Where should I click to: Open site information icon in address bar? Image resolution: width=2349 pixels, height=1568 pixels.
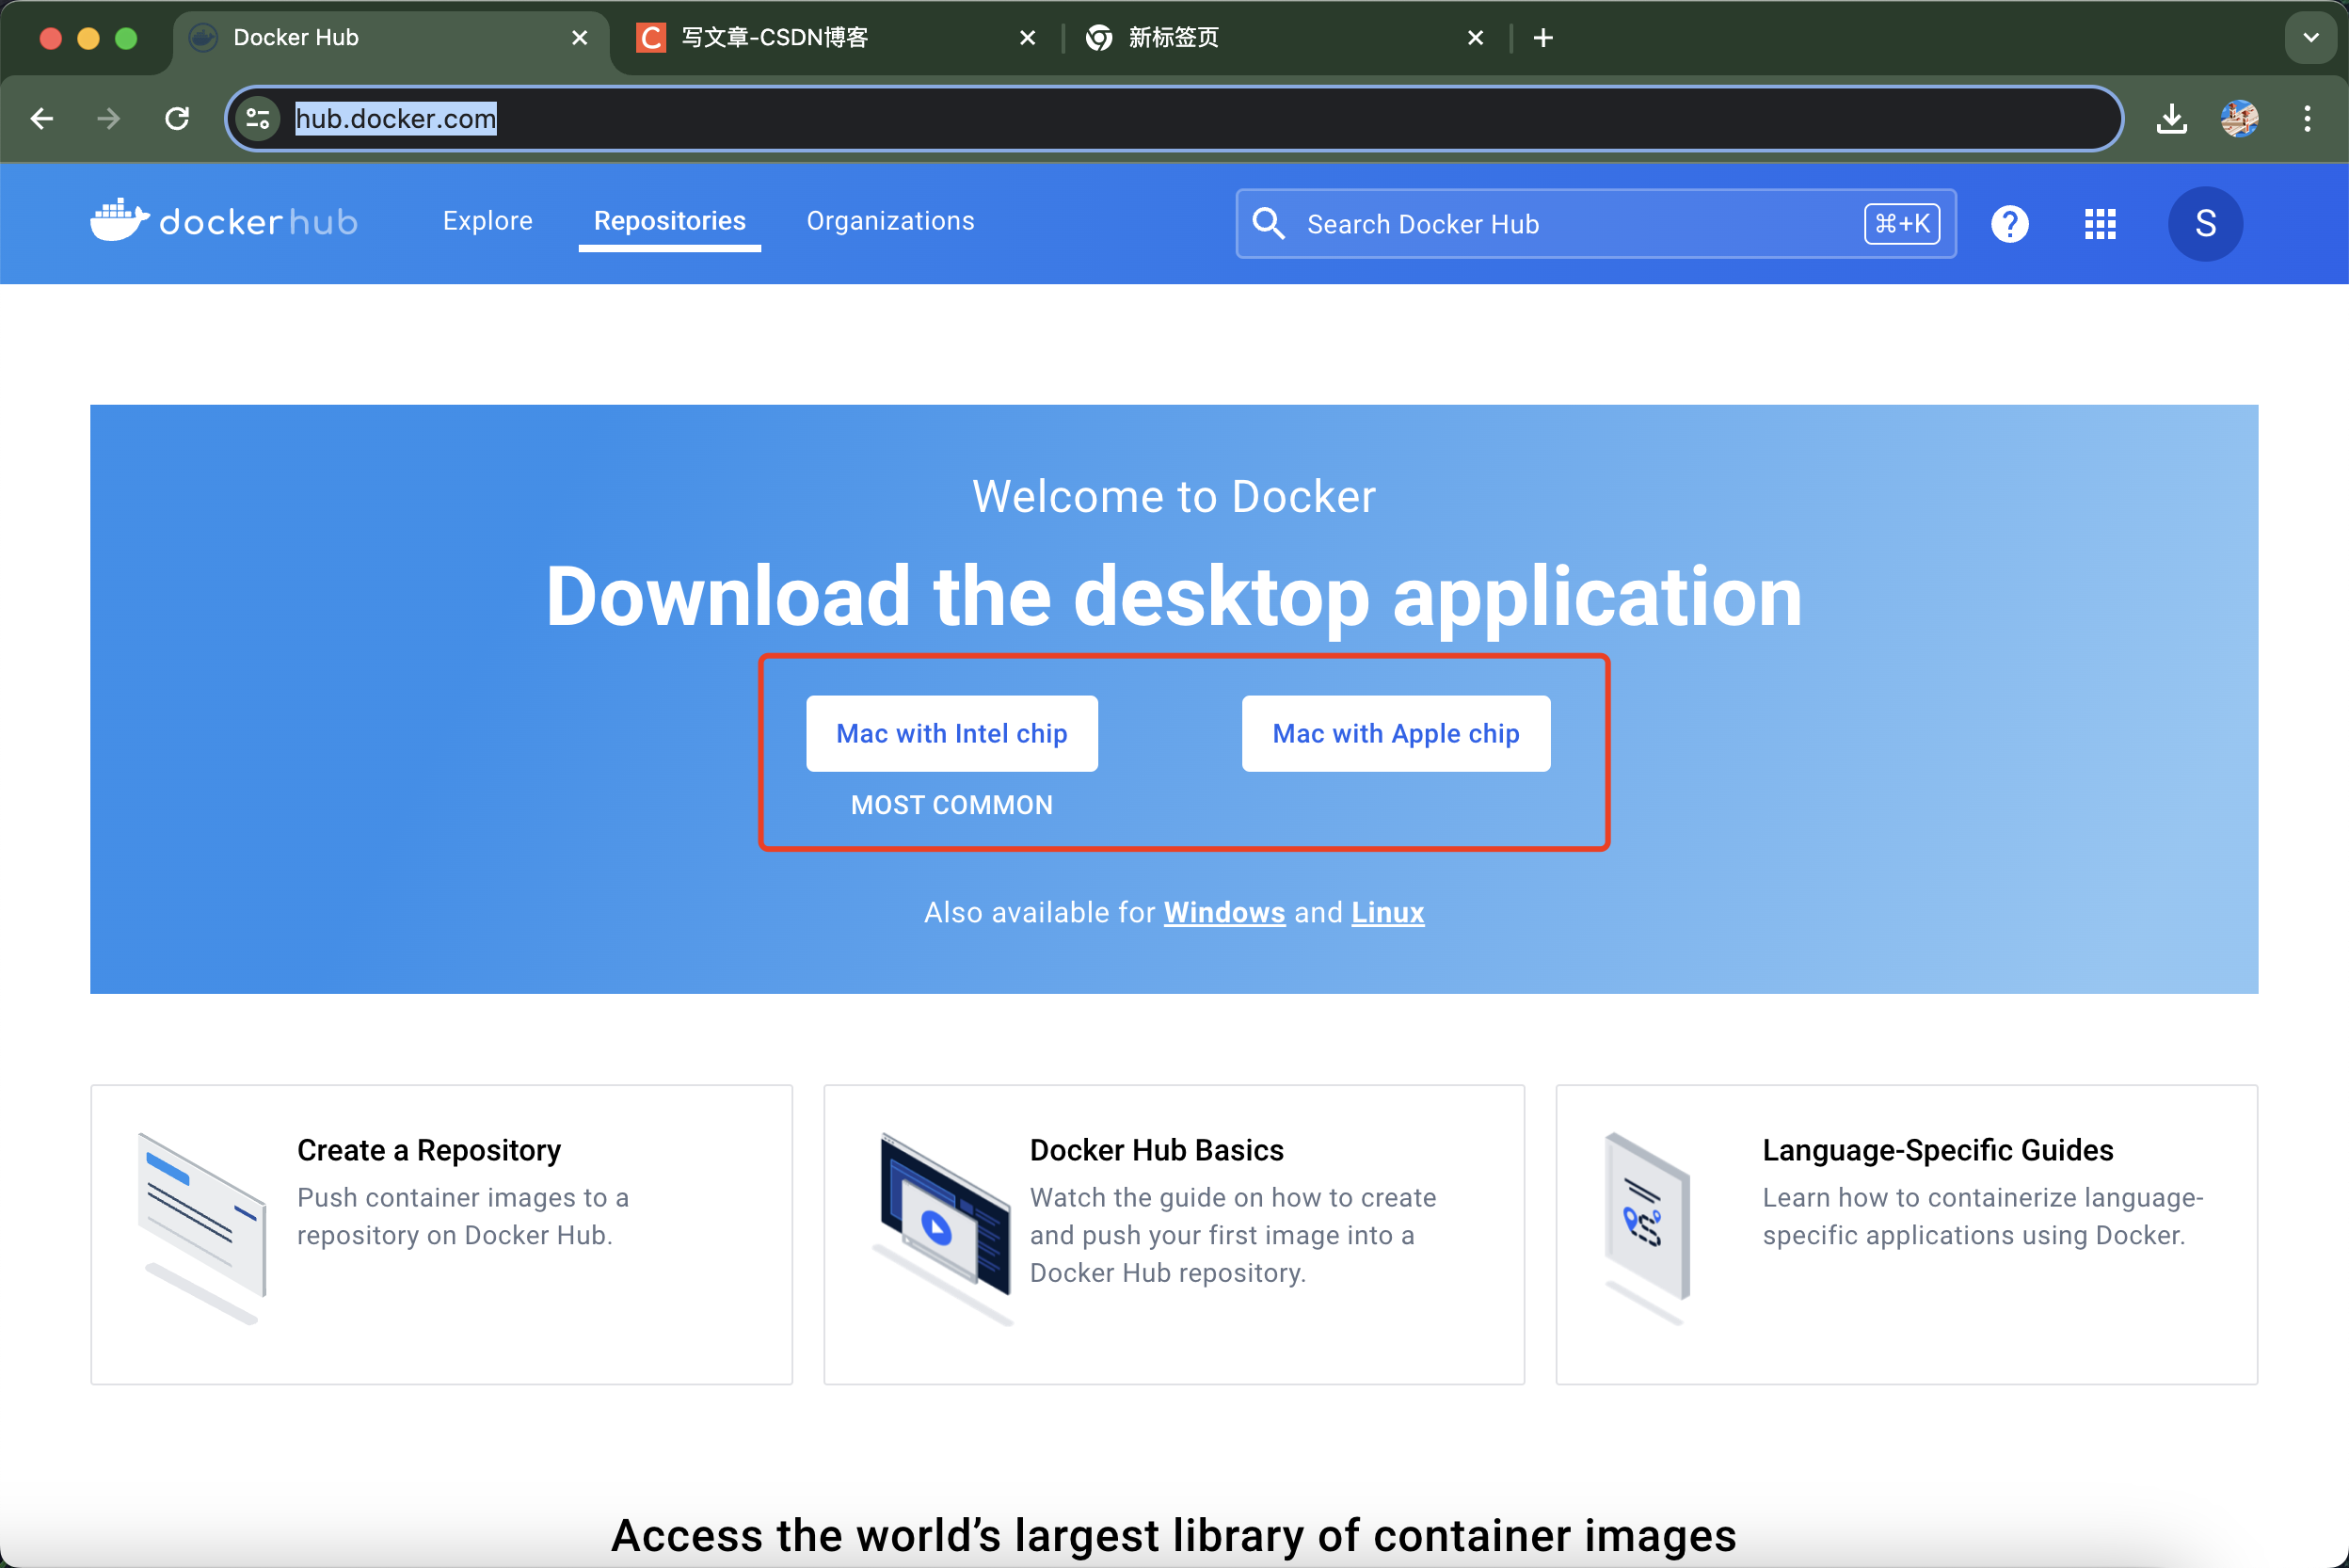[258, 119]
